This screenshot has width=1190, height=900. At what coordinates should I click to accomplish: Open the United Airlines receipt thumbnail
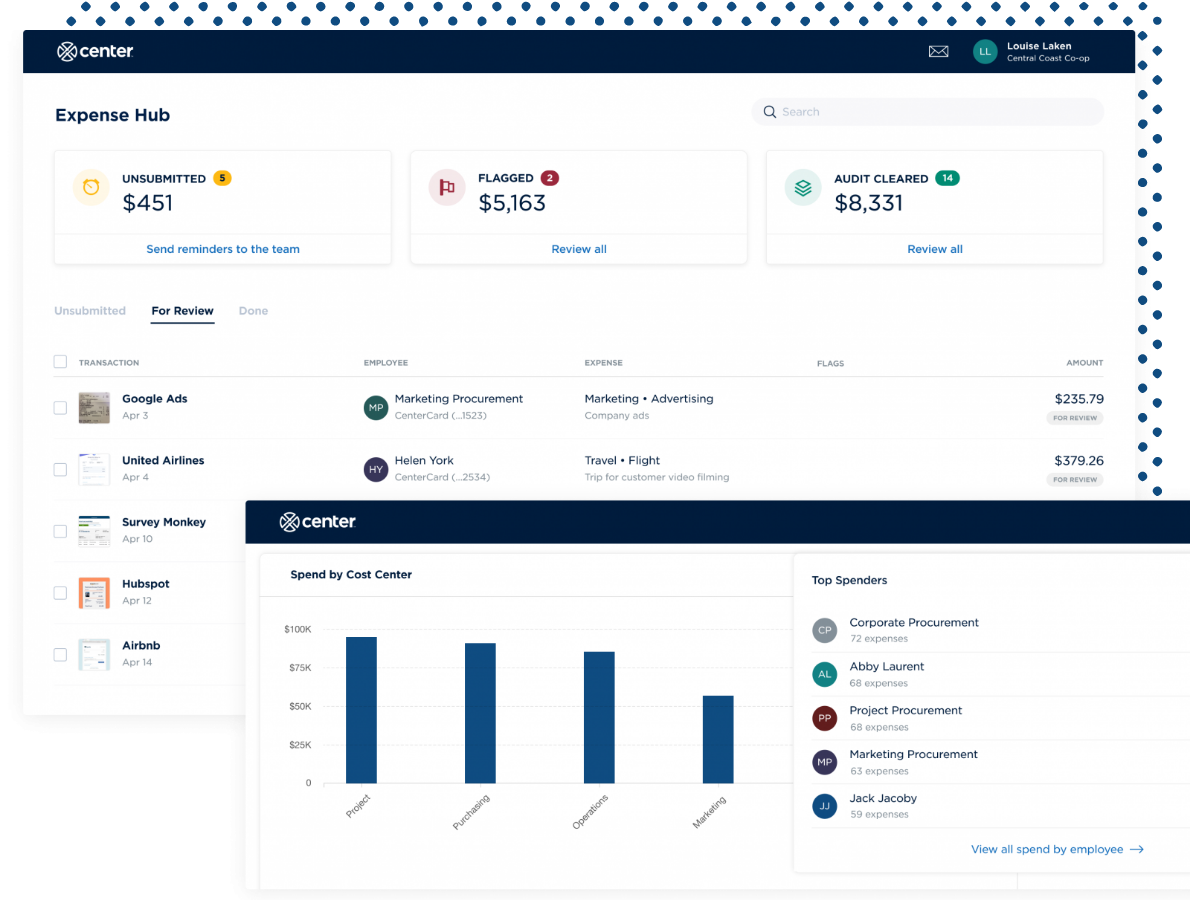[94, 469]
